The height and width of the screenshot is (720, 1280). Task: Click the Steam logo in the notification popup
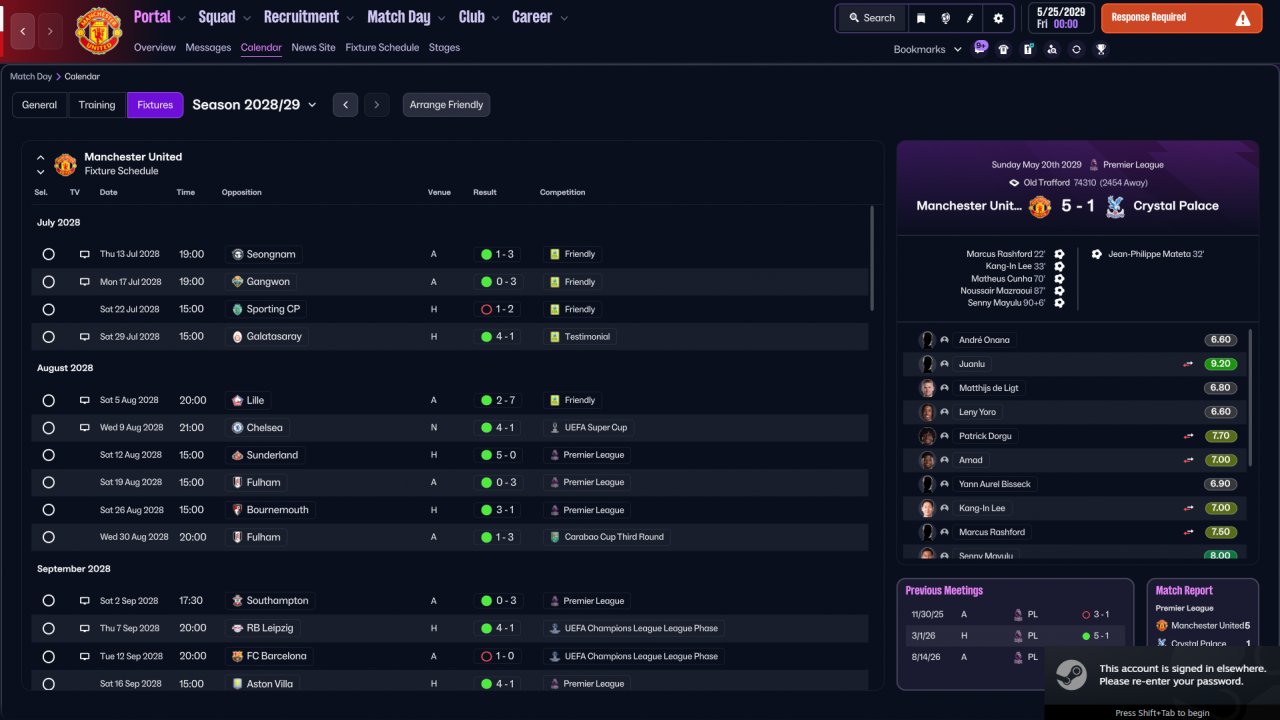(x=1073, y=675)
